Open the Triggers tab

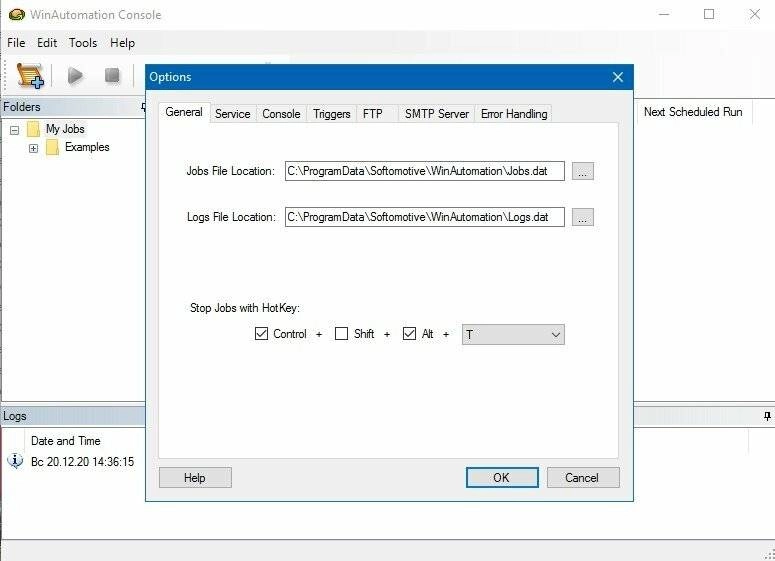(x=332, y=114)
